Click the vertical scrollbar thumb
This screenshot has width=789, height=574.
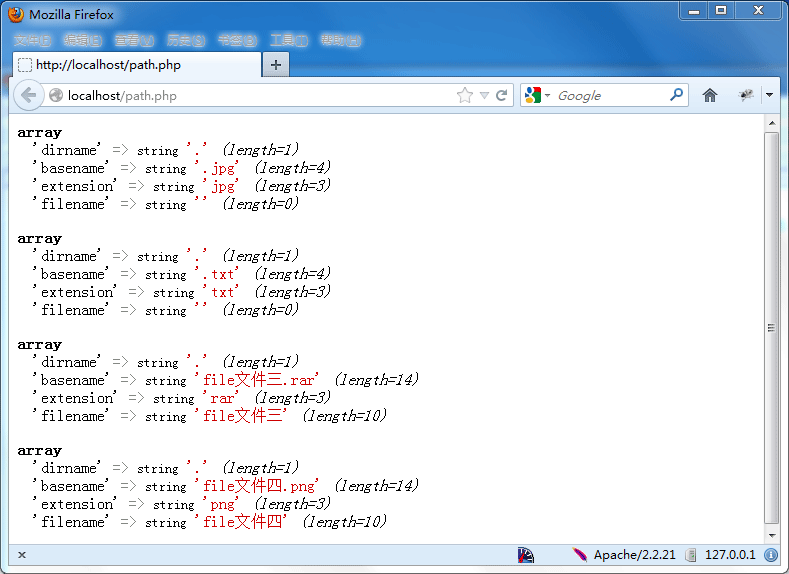point(771,326)
